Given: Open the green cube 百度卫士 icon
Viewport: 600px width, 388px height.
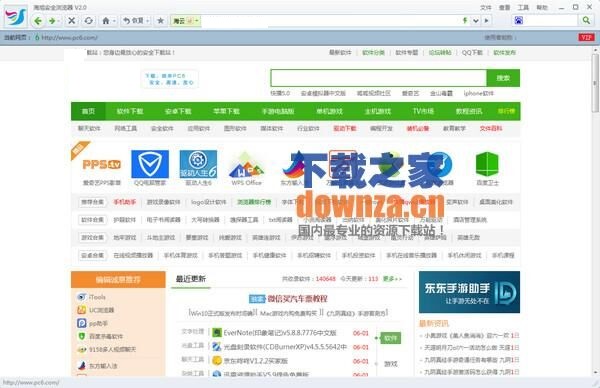Looking at the screenshot, I should tap(487, 164).
